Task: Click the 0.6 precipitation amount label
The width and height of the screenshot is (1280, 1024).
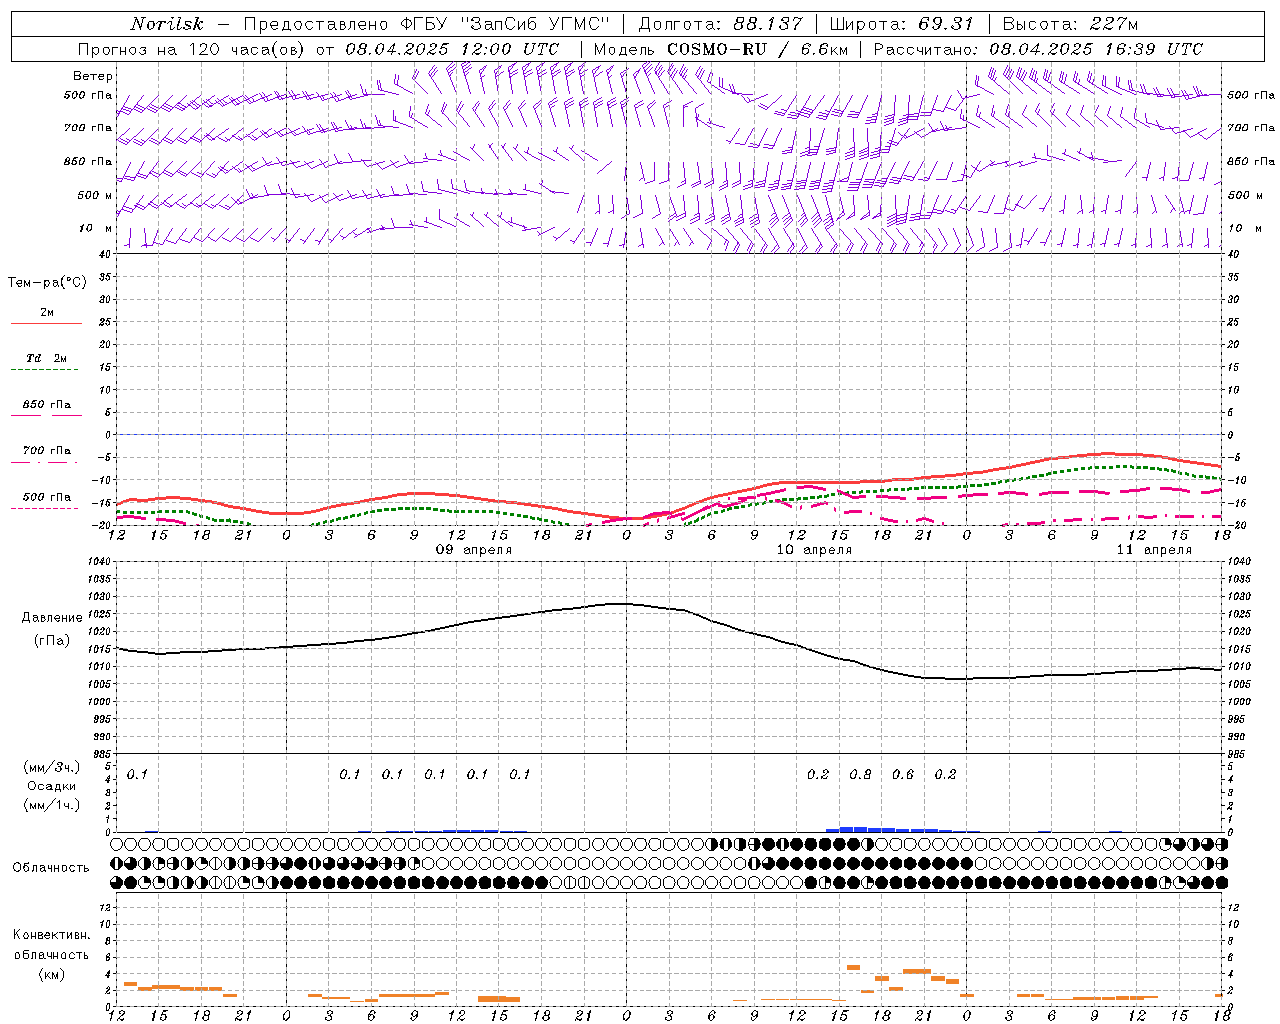Action: tap(903, 774)
